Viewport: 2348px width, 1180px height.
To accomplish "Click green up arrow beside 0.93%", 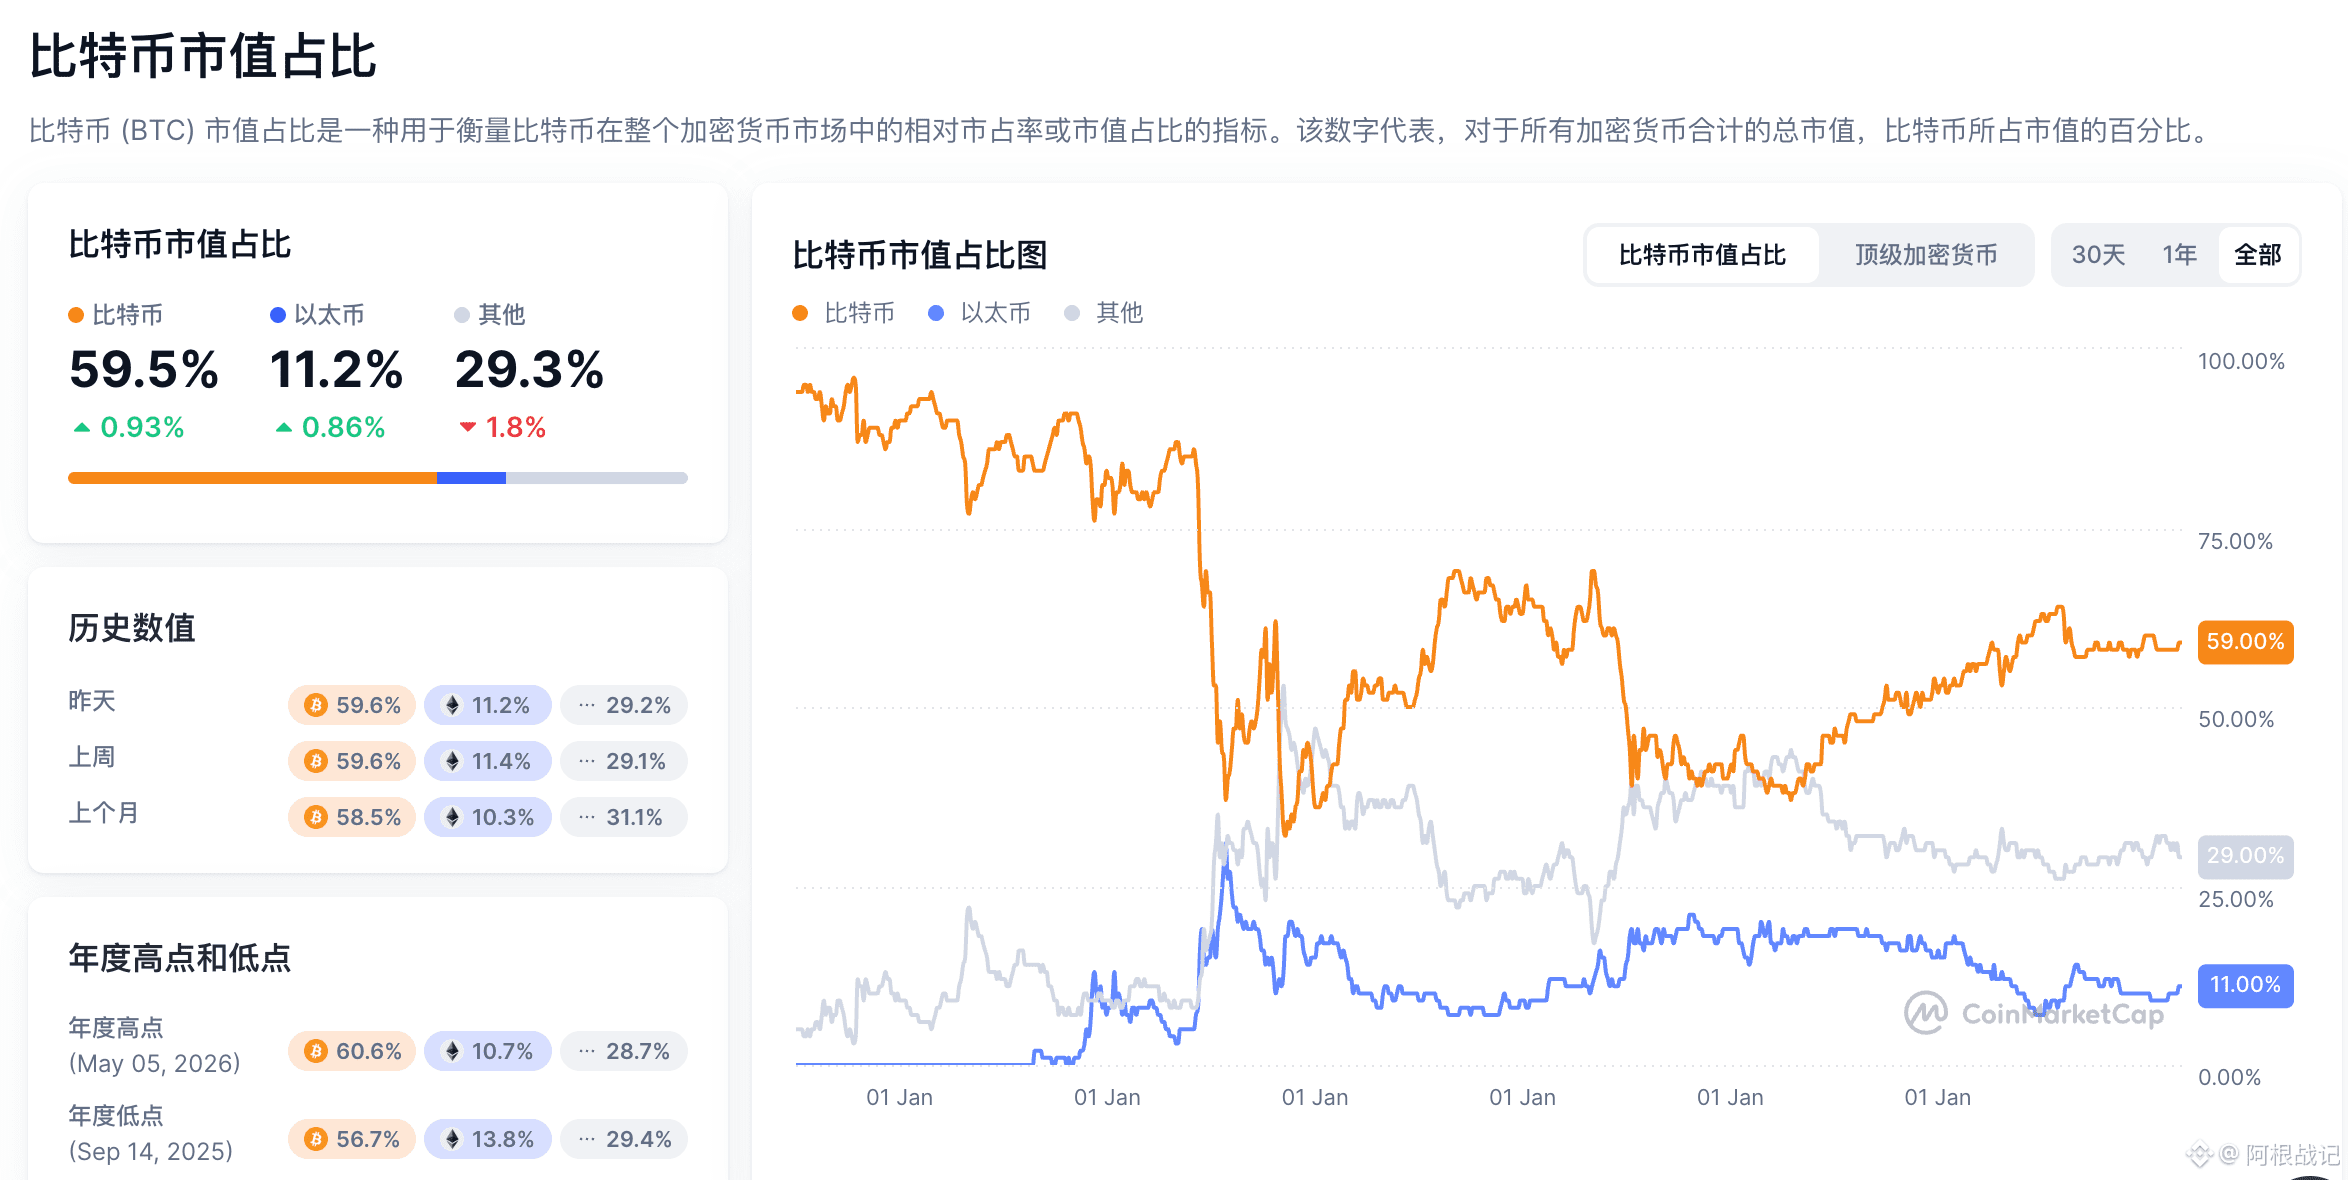I will coord(82,428).
